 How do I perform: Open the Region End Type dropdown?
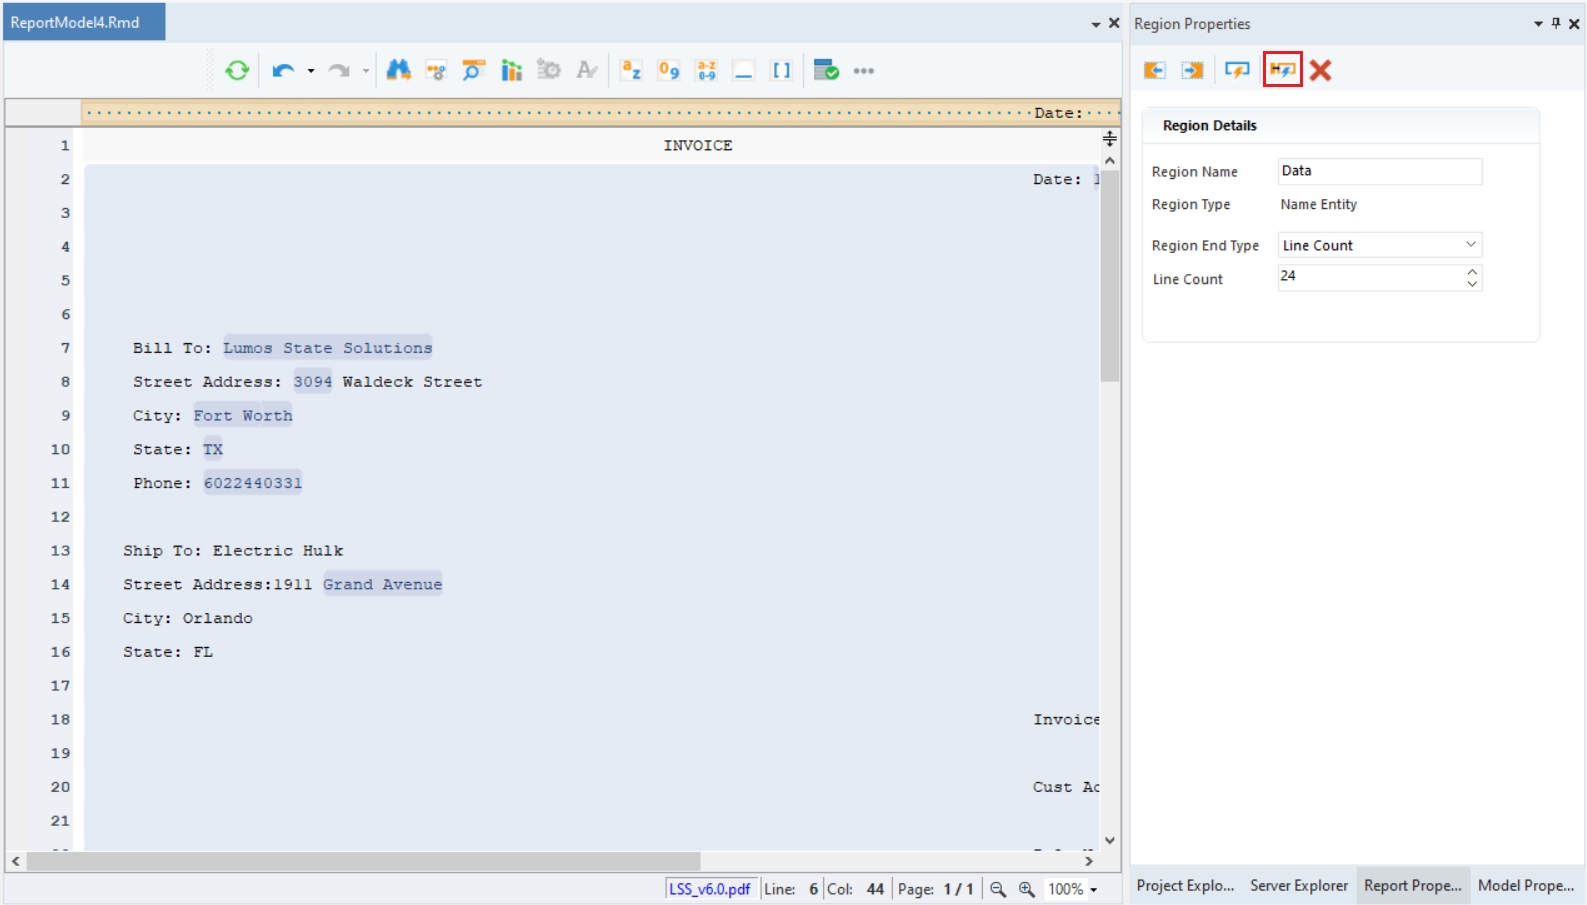tap(1470, 245)
